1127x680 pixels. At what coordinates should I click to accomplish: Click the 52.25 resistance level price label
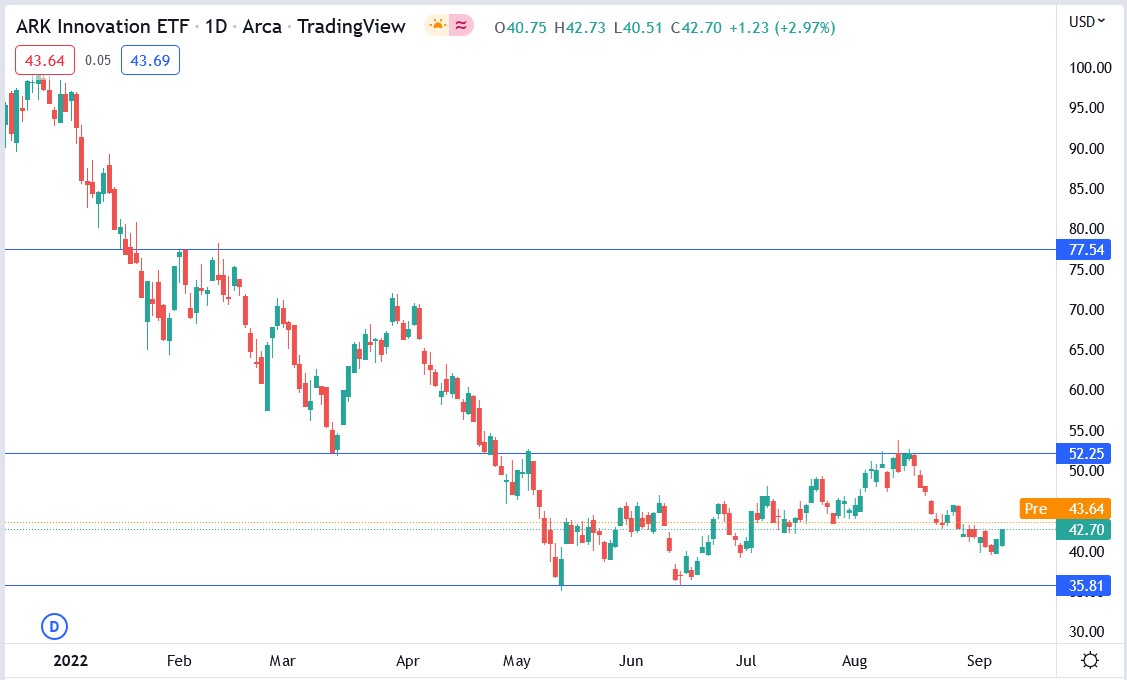pyautogui.click(x=1083, y=454)
